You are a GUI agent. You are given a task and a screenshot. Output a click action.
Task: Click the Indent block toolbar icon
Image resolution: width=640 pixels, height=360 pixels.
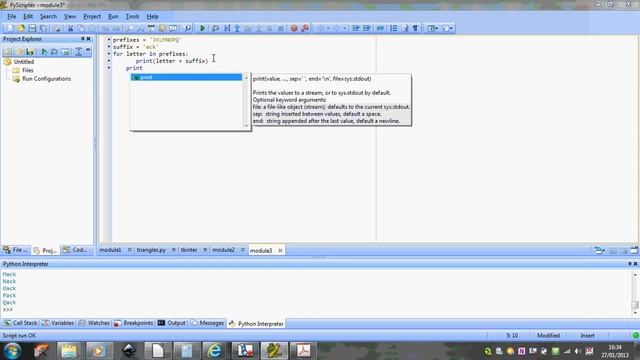(356, 28)
